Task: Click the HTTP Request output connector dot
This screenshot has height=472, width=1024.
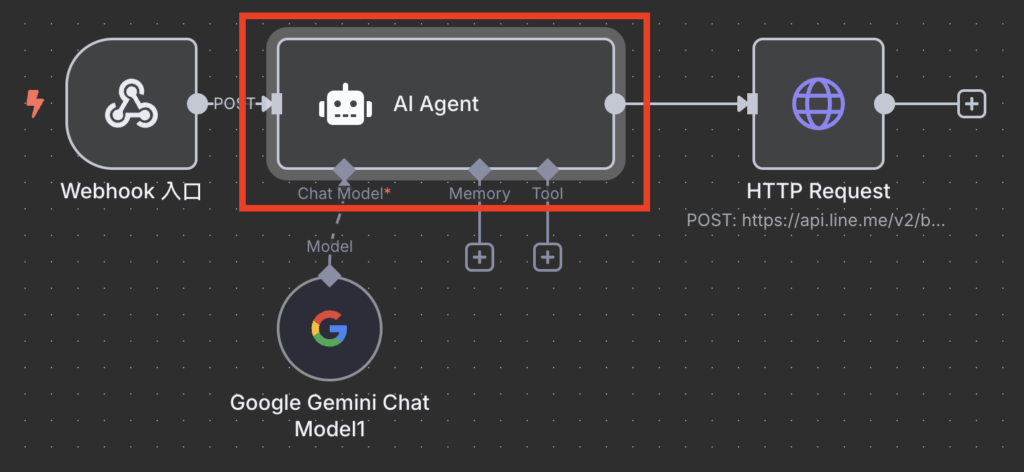Action: (884, 104)
